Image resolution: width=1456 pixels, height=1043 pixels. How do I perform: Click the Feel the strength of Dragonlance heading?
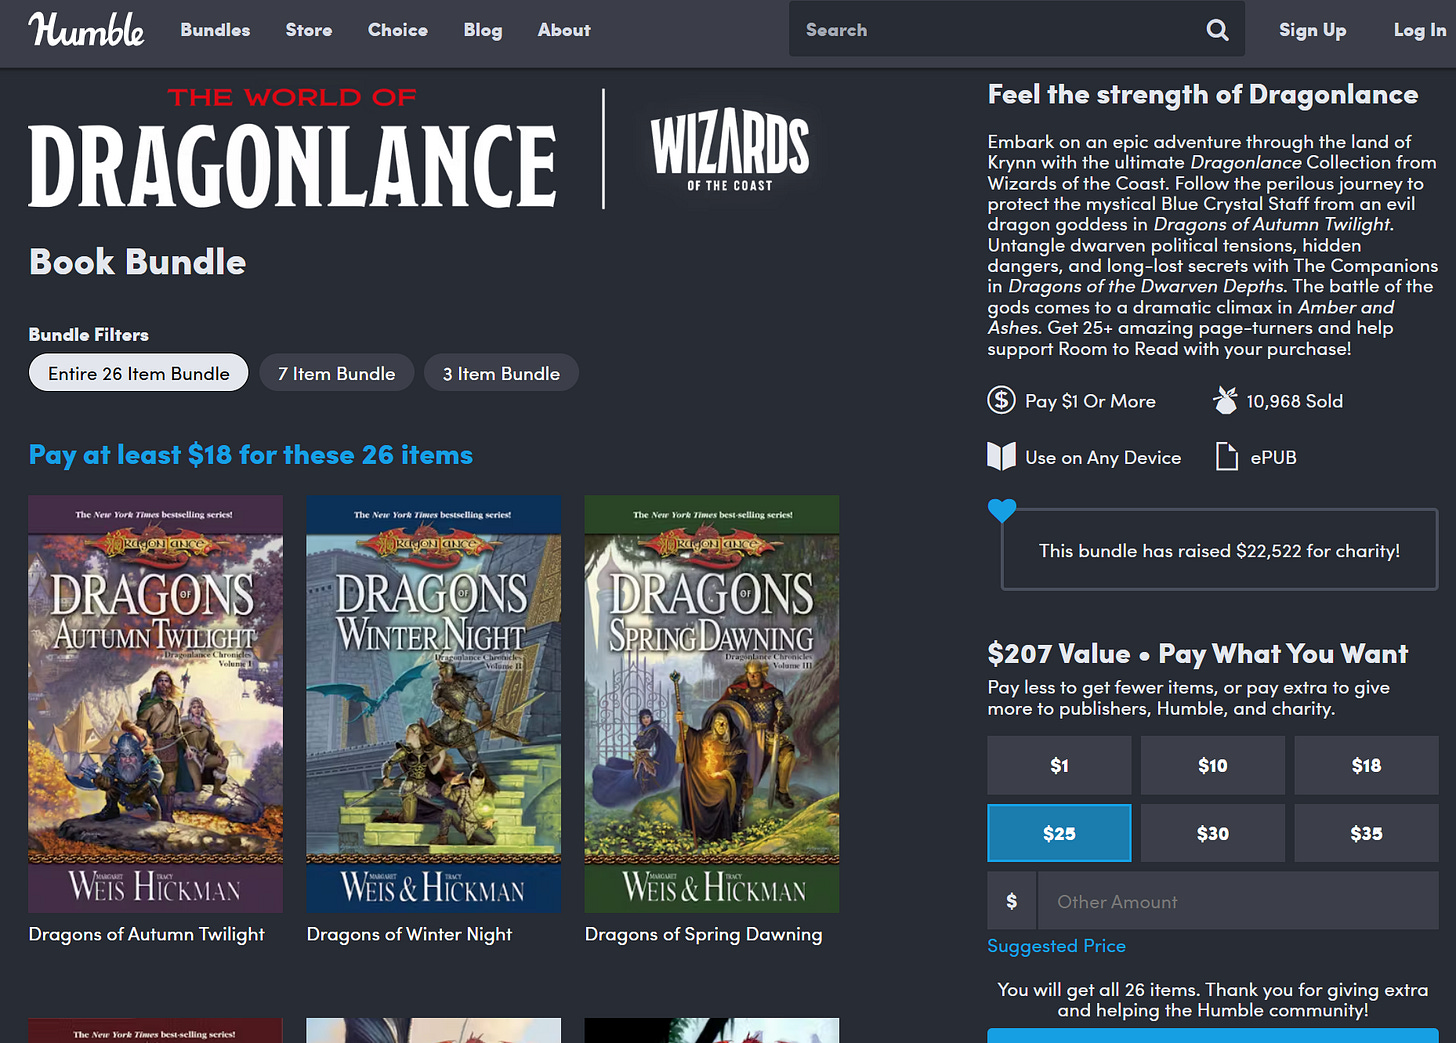pos(1203,95)
